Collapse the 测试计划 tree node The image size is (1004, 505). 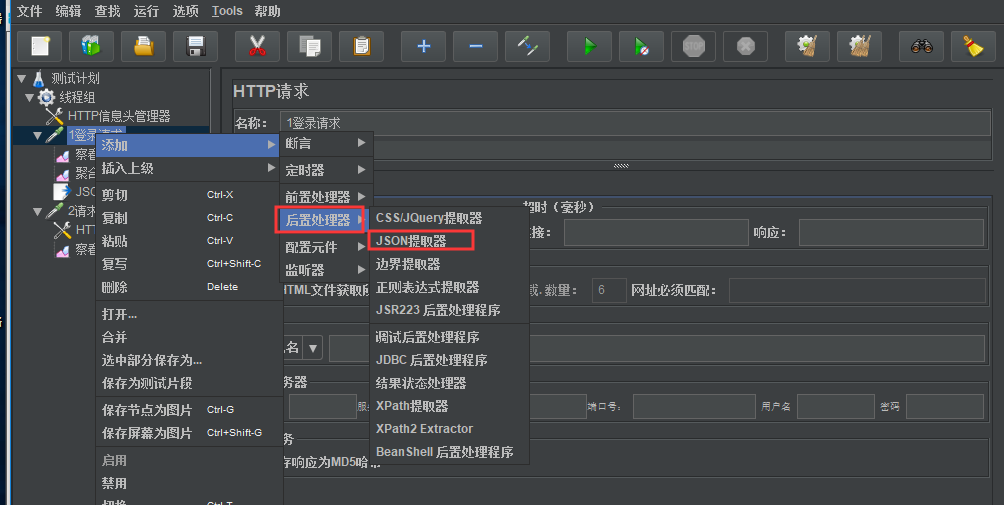[x=22, y=79]
